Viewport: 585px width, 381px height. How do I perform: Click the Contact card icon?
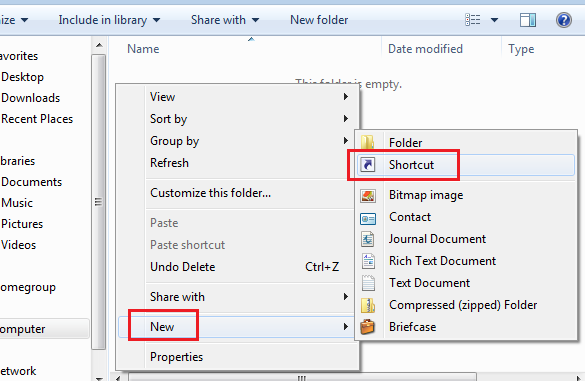coord(368,218)
